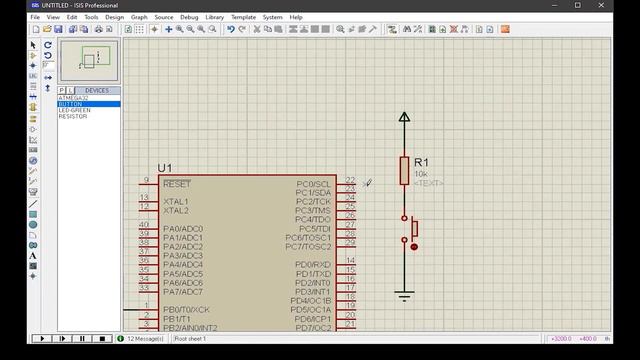Image resolution: width=640 pixels, height=360 pixels.
Task: Click the L library manager button
Action: click(71, 90)
